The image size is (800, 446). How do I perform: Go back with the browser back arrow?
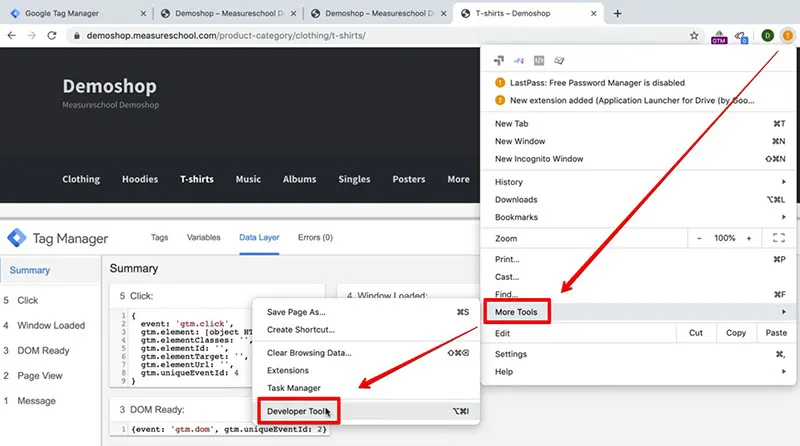pos(11,35)
